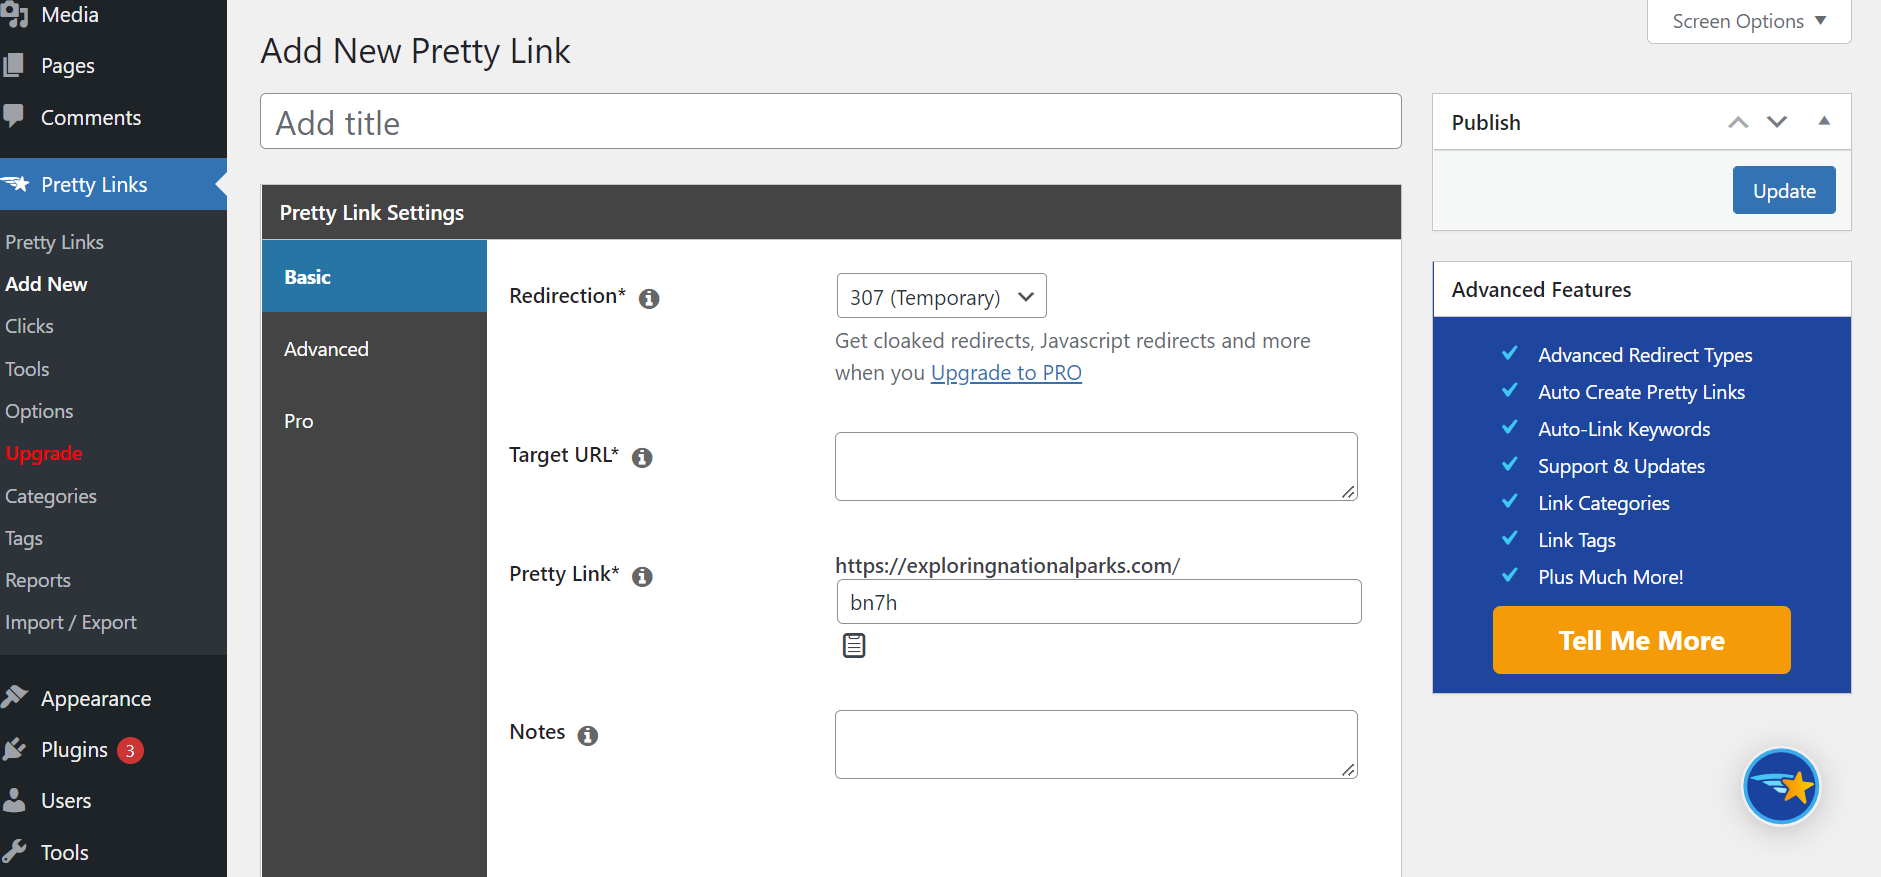1881x877 pixels.
Task: Click the Plugins icon in the sidebar
Action: 15,750
